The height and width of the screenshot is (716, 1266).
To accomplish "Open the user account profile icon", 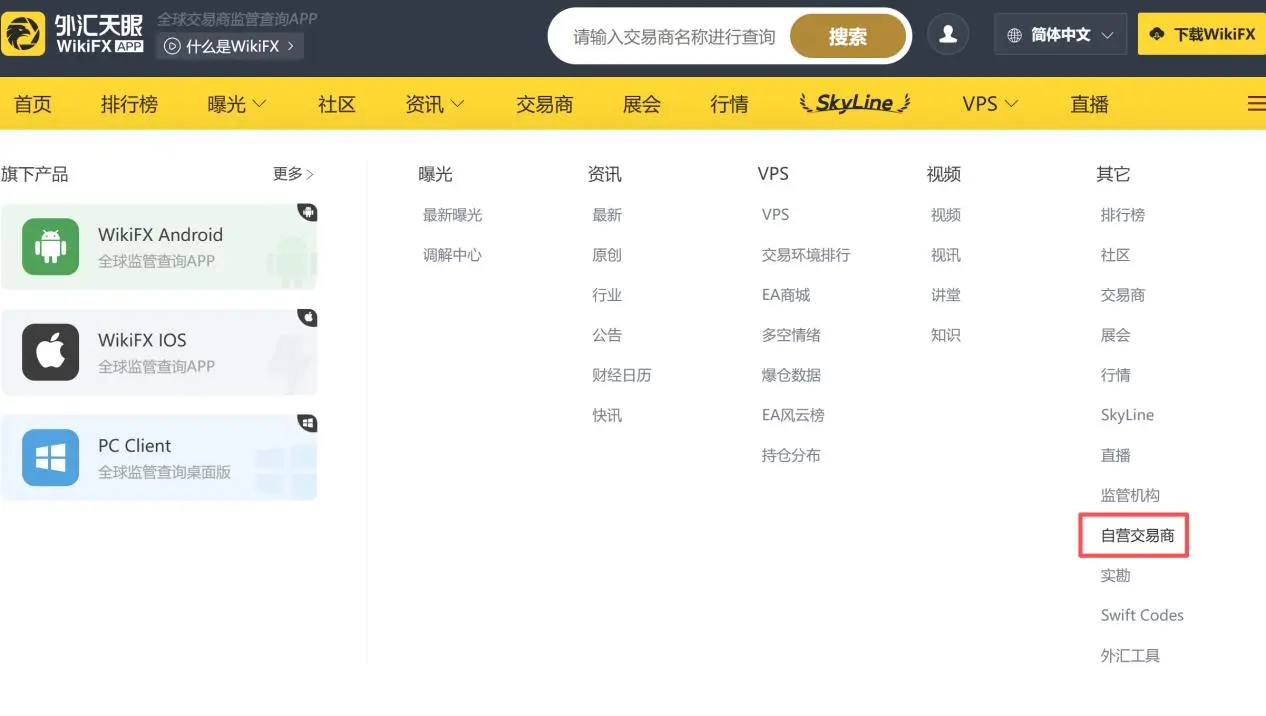I will 948,35.
